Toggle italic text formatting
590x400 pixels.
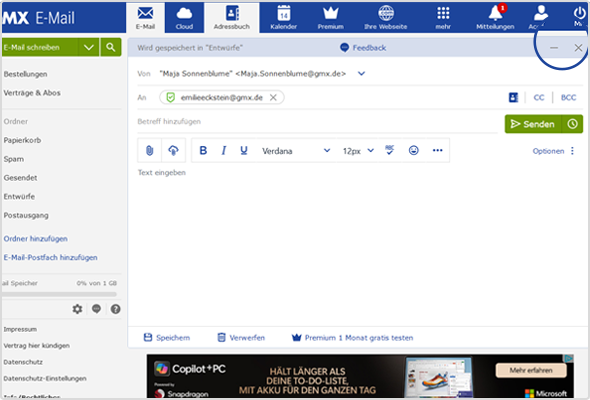[224, 151]
